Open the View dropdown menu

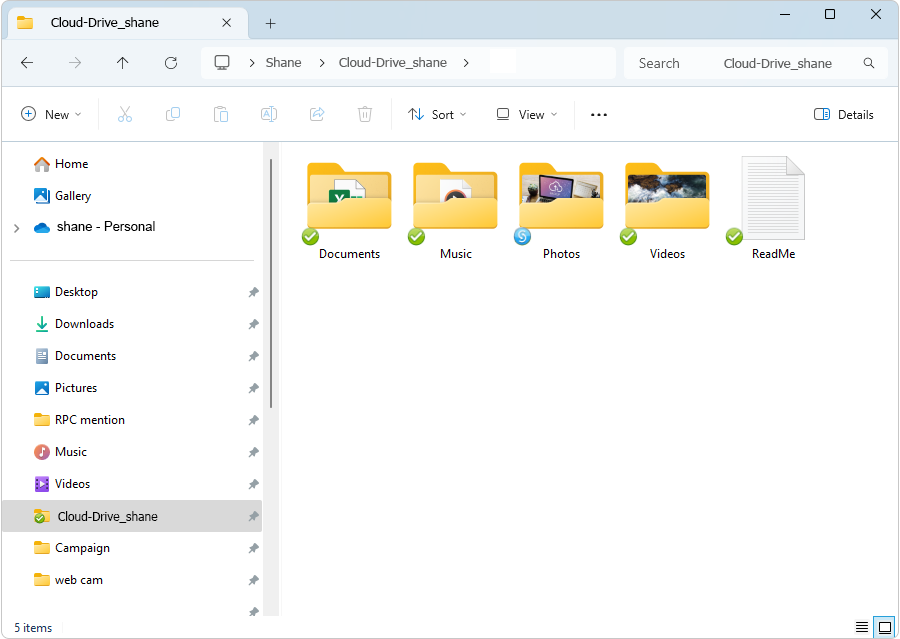click(x=526, y=114)
